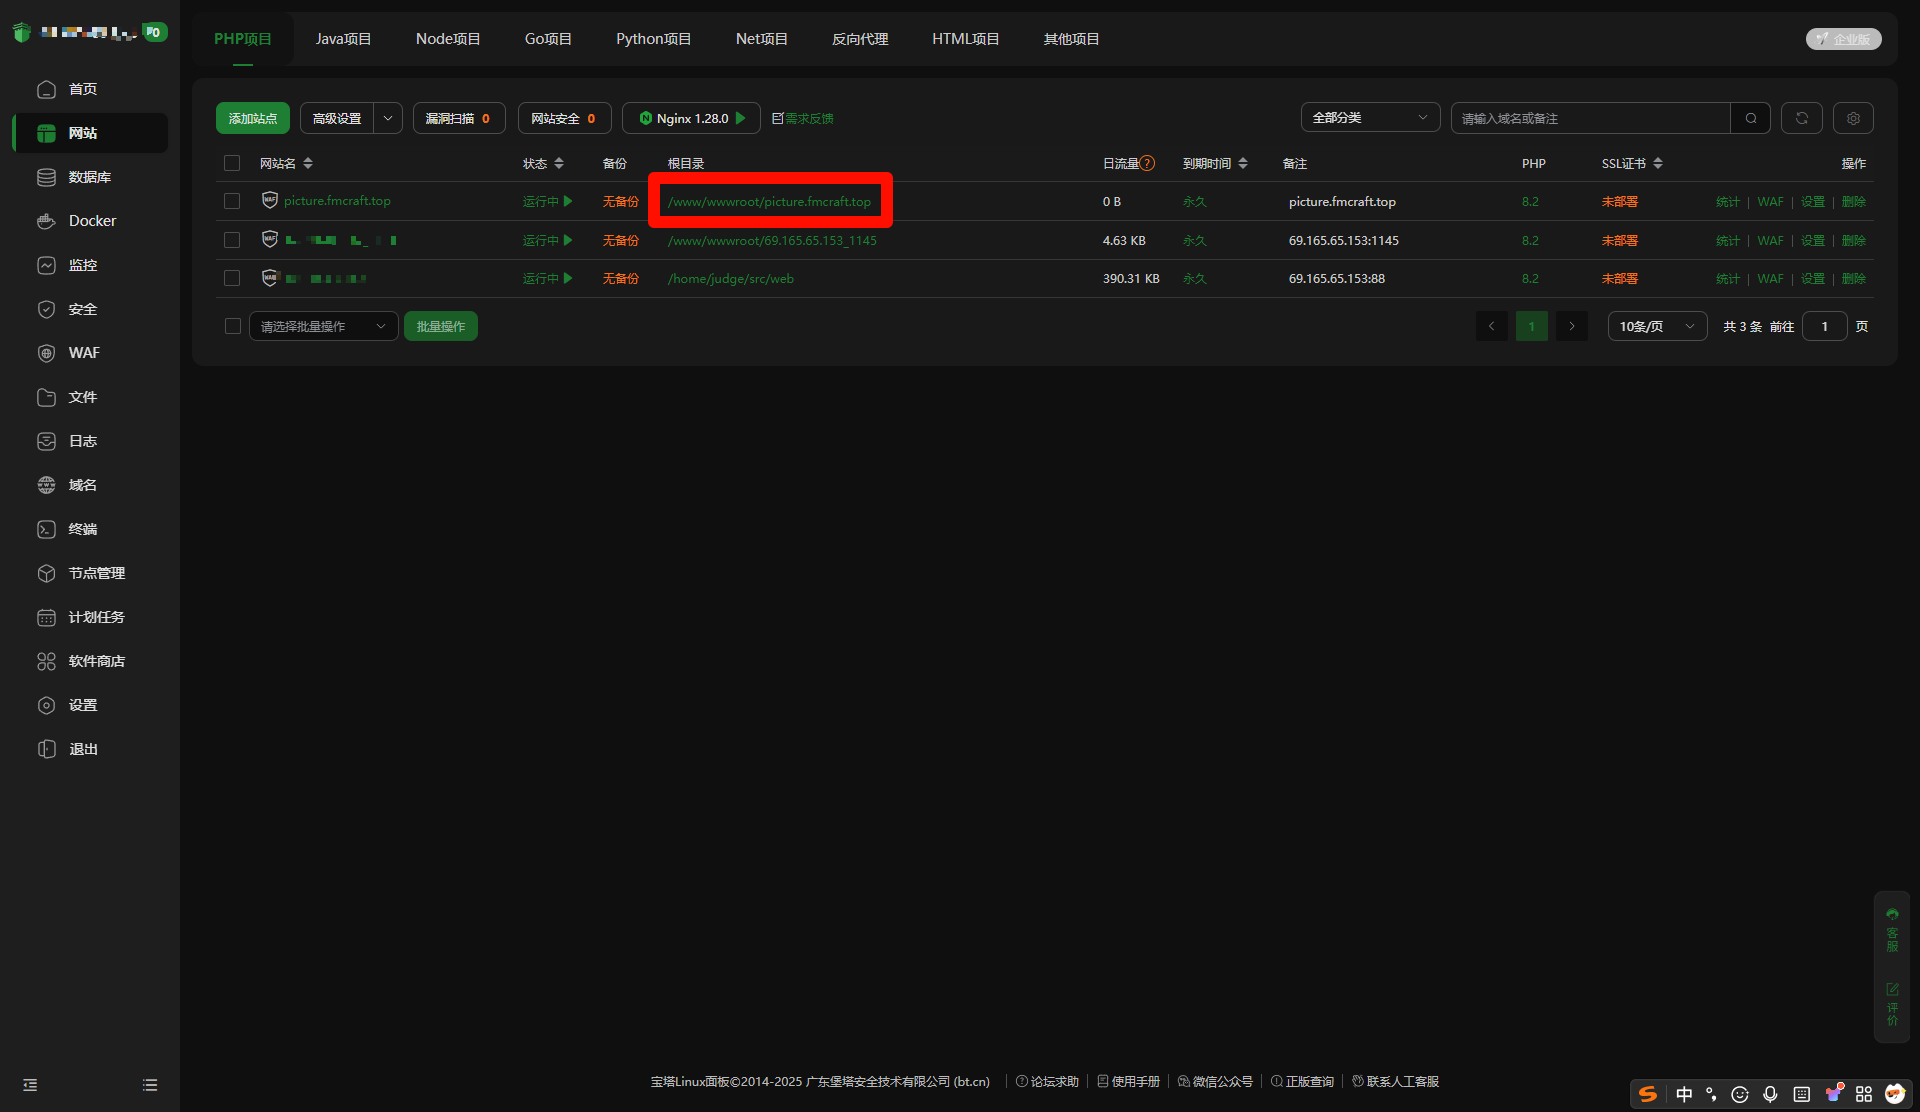Image resolution: width=1920 pixels, height=1112 pixels.
Task: Click the refresh list icon
Action: pos(1801,118)
